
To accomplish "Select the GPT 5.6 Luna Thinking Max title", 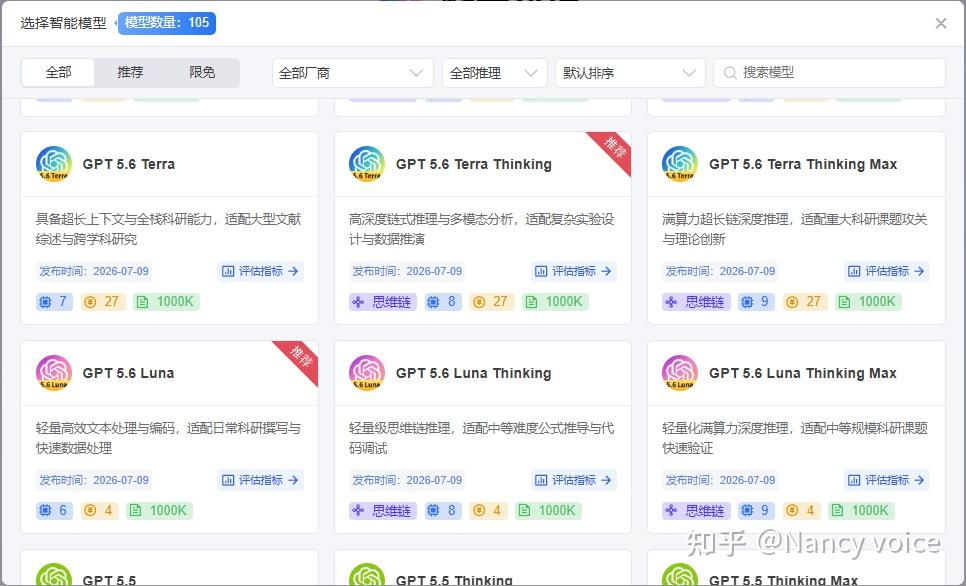I will pos(803,373).
